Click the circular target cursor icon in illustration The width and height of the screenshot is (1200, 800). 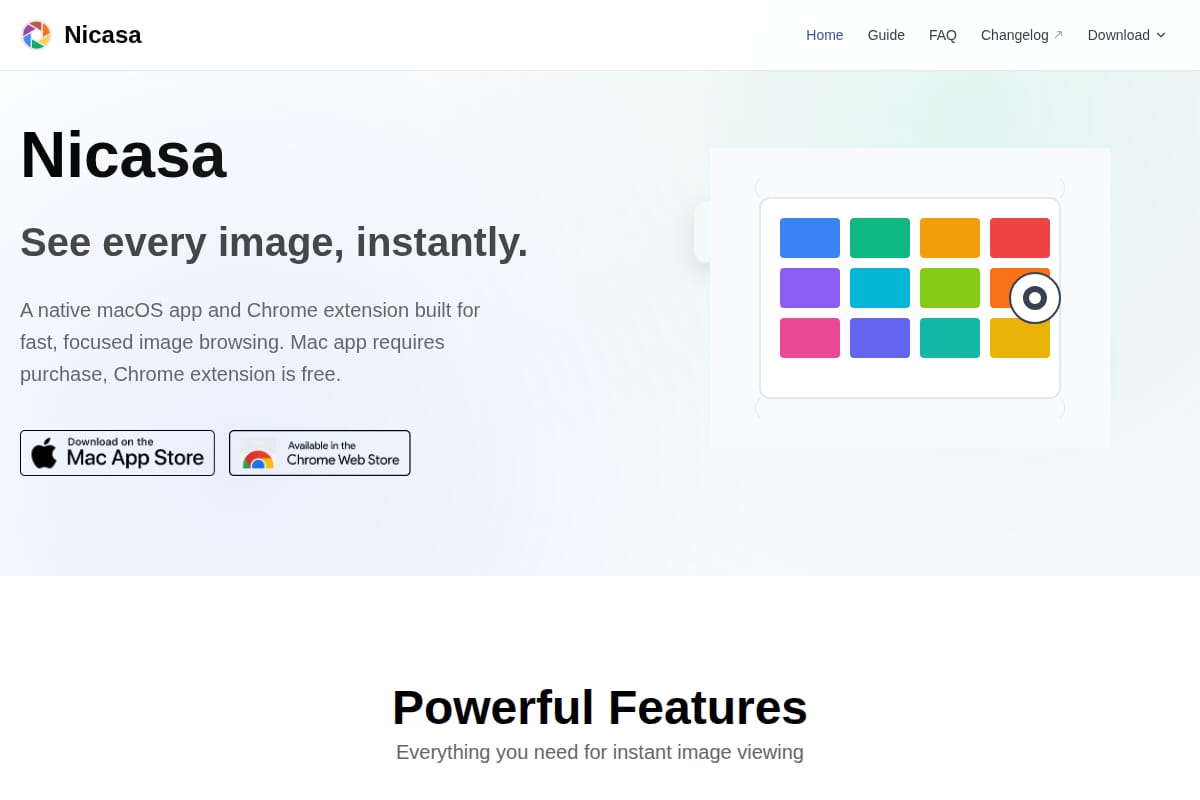(1035, 298)
